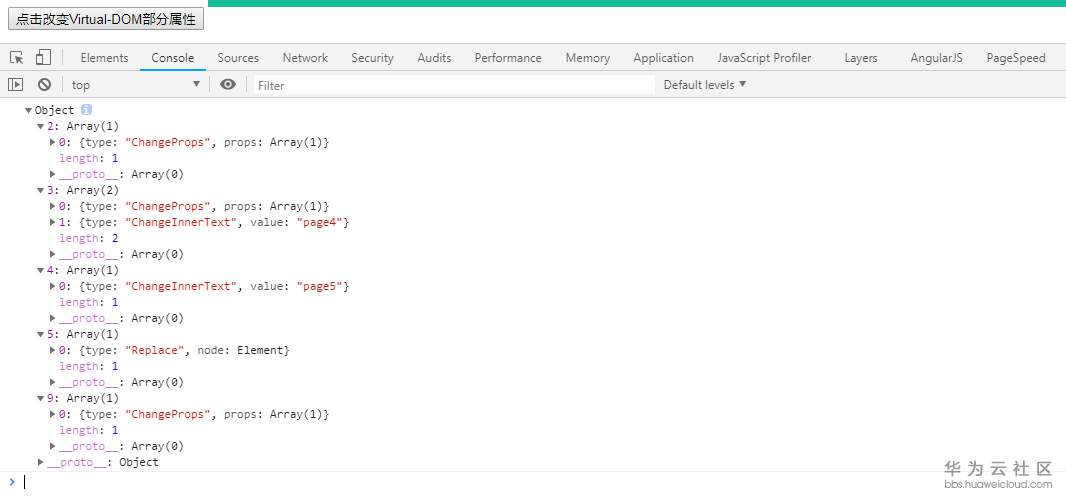This screenshot has height=499, width=1066.
Task: Click the eye icon for live expressions
Action: [x=228, y=85]
